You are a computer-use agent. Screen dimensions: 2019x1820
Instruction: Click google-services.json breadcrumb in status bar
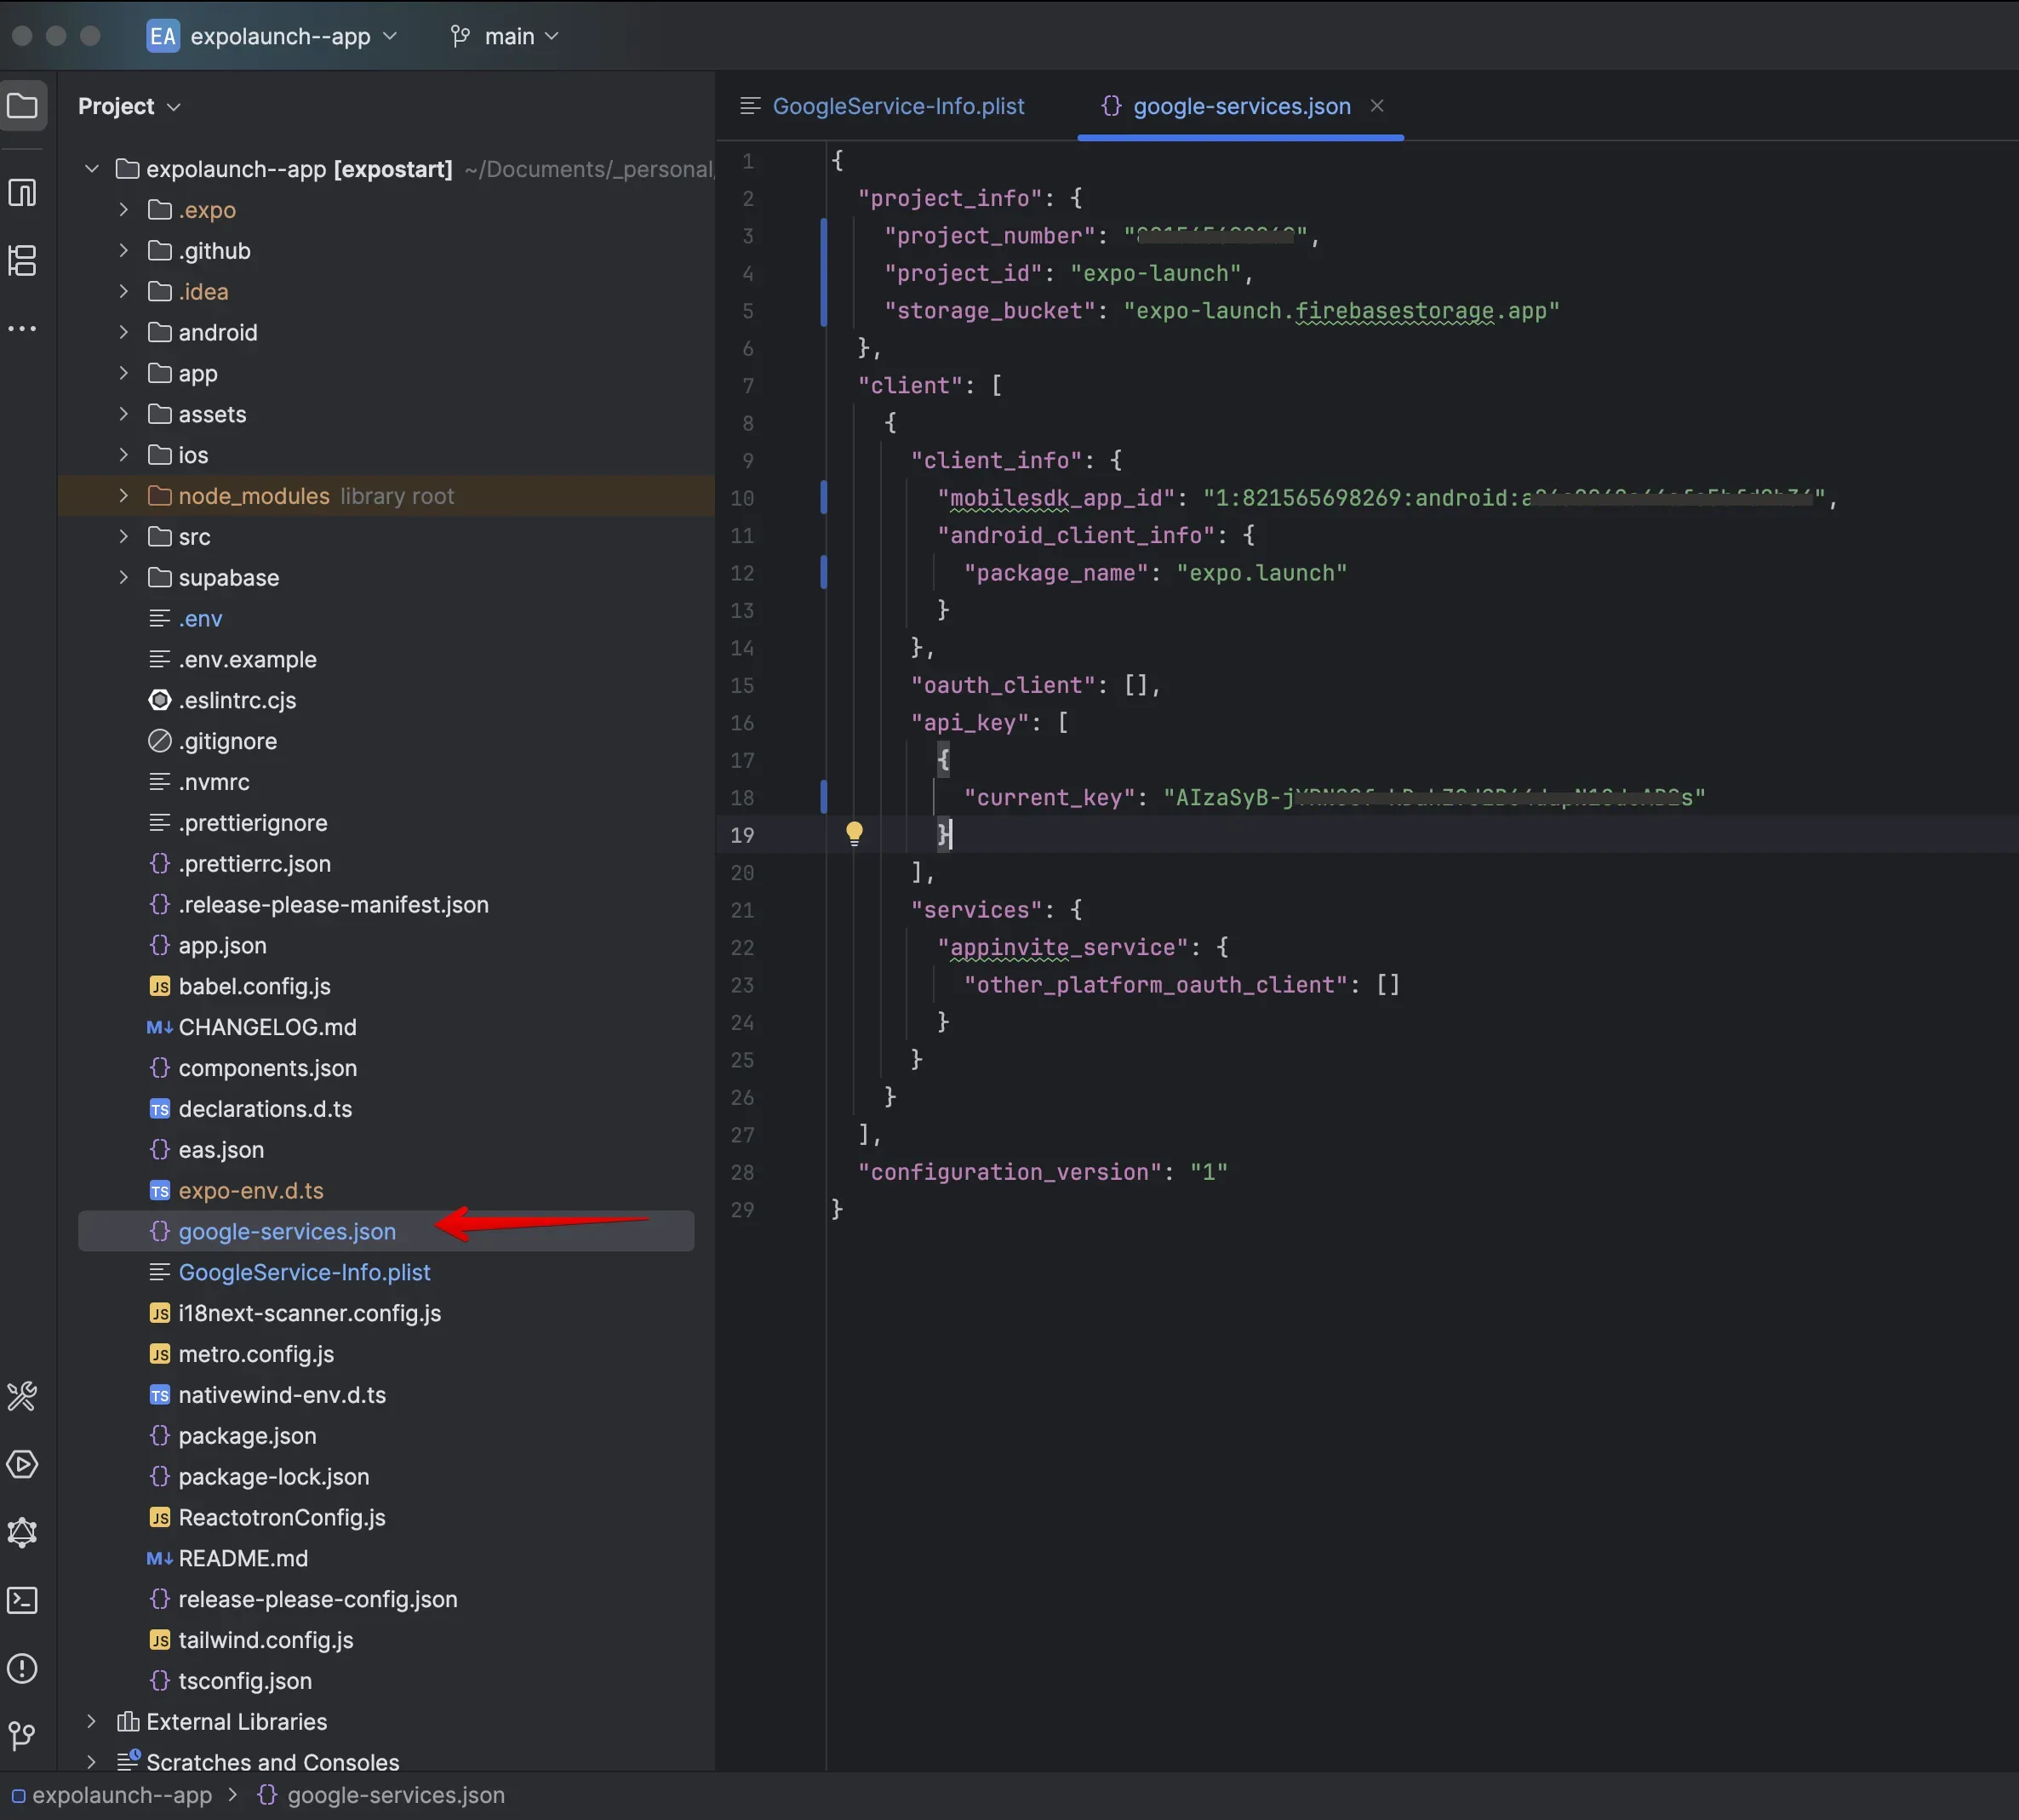coord(381,1795)
